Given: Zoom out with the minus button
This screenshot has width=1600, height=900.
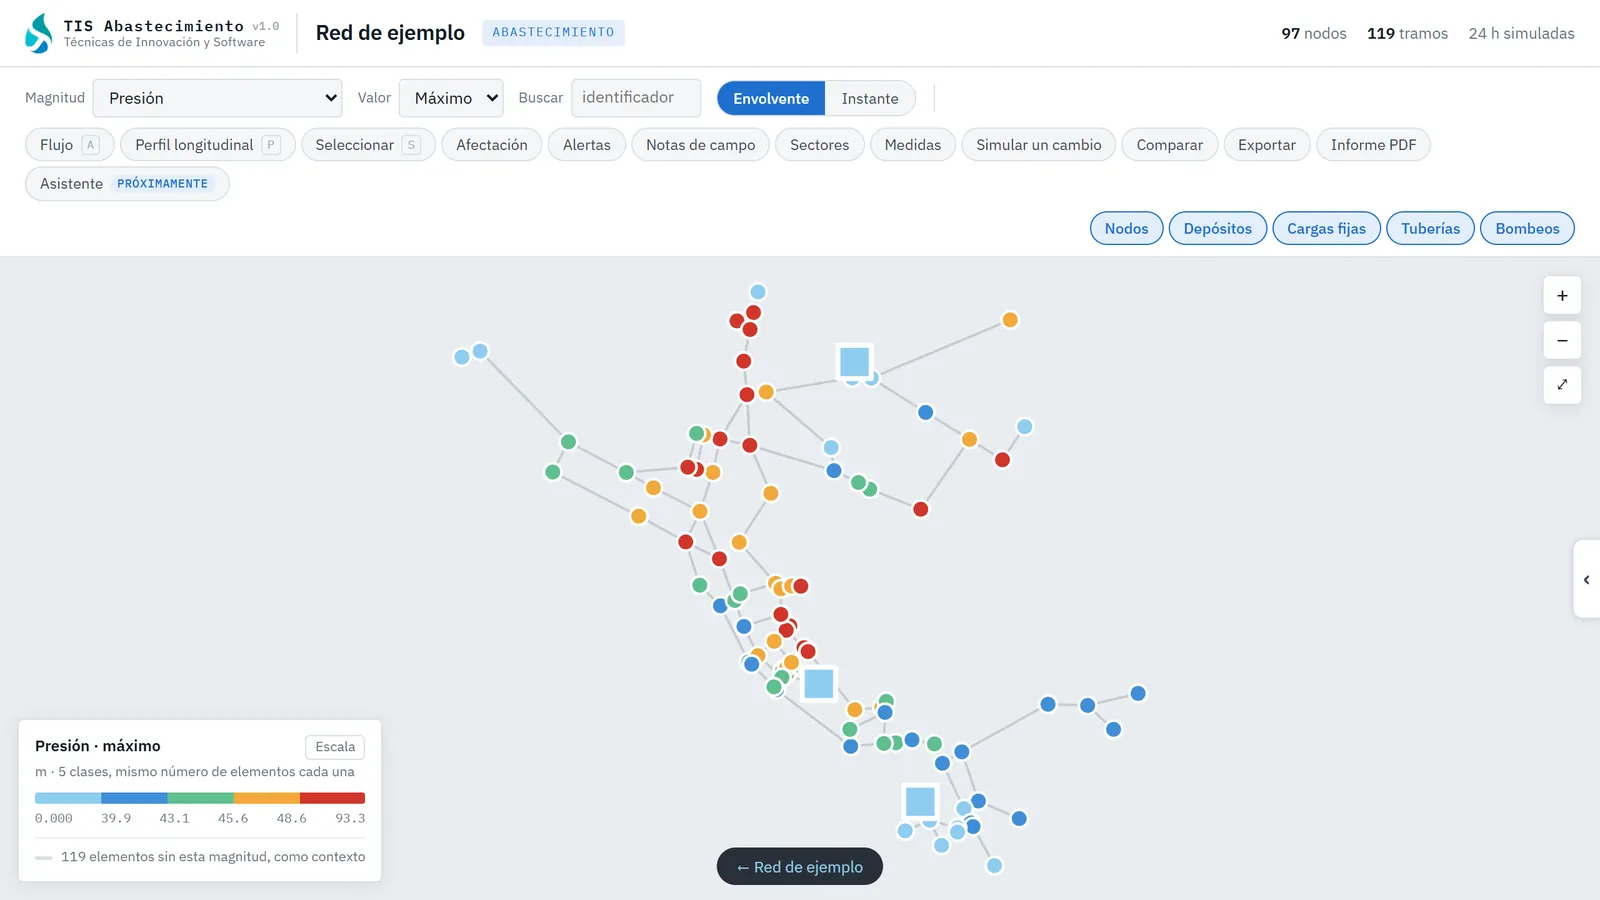Looking at the screenshot, I should [x=1562, y=340].
